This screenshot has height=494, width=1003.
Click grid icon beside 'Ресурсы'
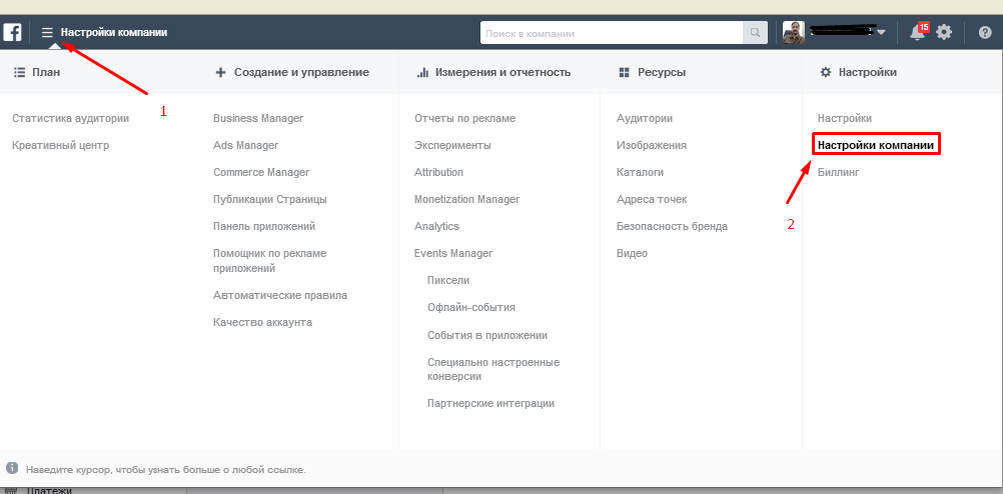point(624,72)
